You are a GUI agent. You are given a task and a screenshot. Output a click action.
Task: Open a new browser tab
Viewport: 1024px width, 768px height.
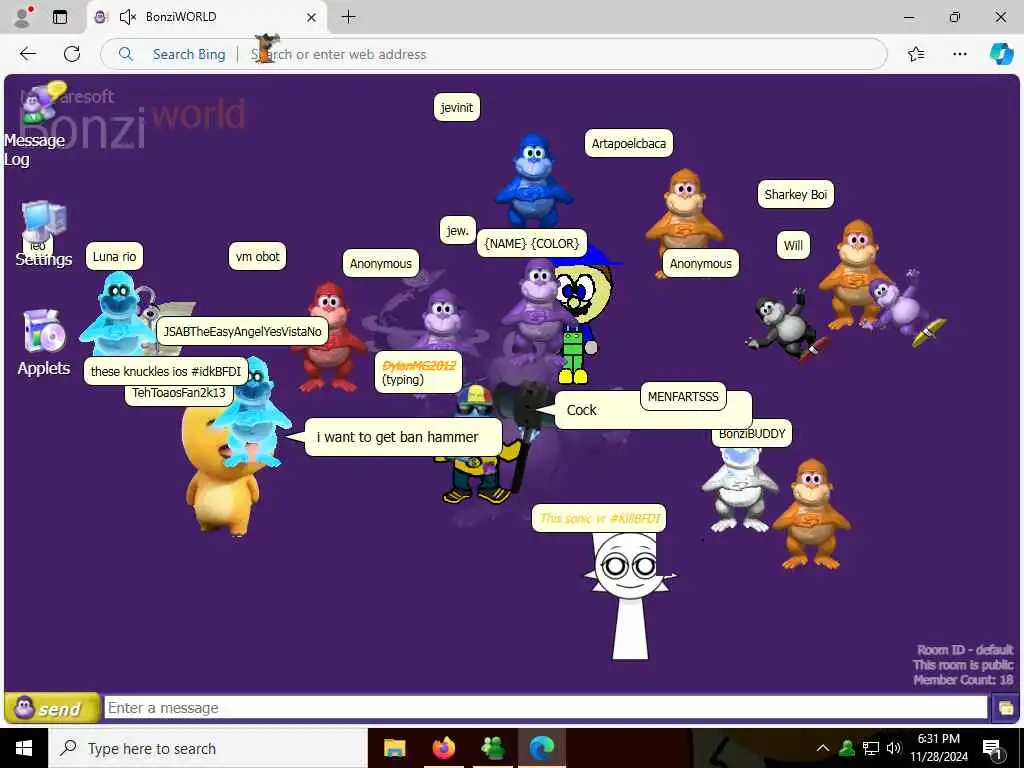(x=348, y=17)
